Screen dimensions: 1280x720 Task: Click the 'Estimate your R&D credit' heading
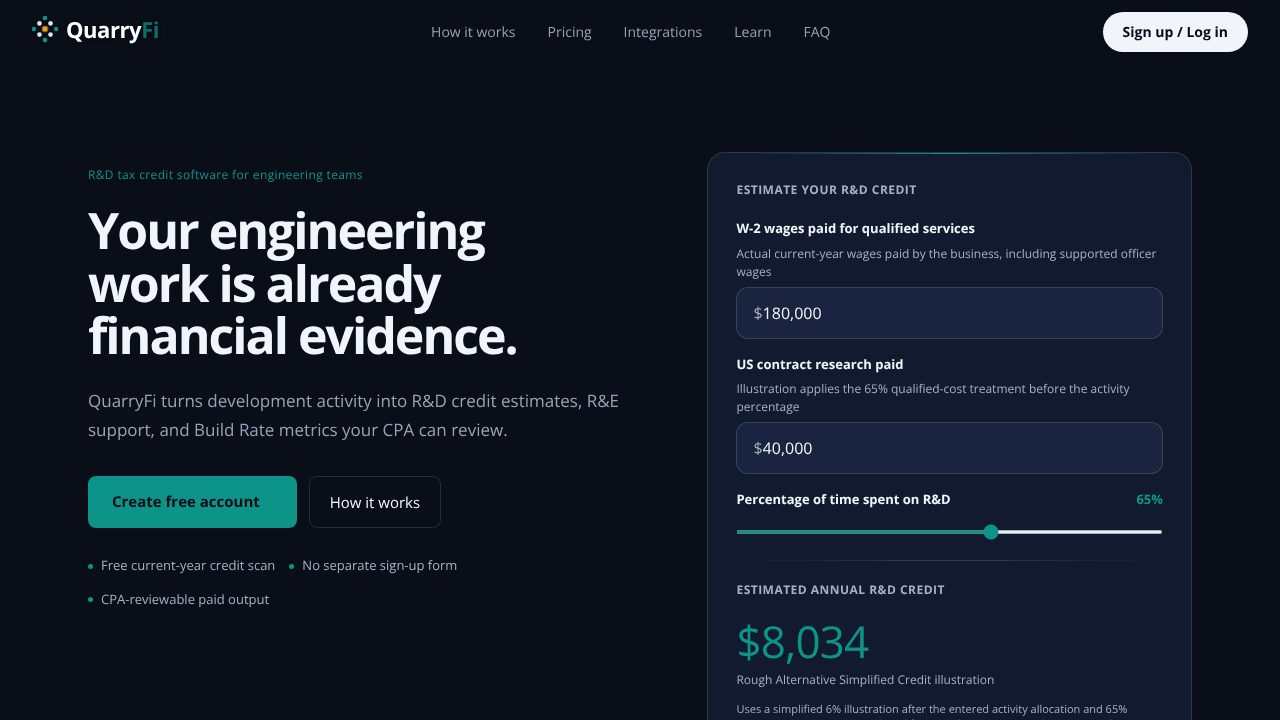(826, 190)
